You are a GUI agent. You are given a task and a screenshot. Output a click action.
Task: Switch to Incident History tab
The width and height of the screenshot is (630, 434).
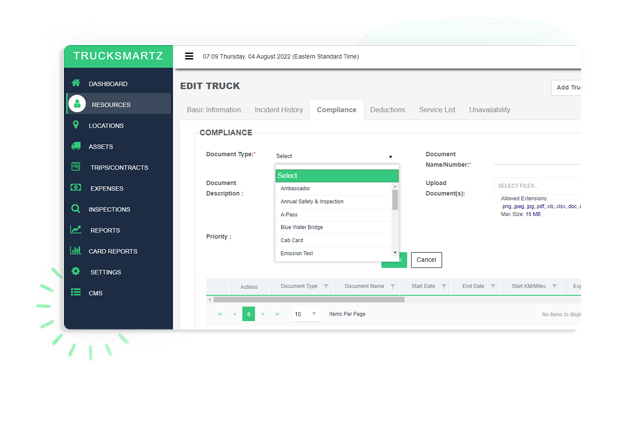point(278,110)
